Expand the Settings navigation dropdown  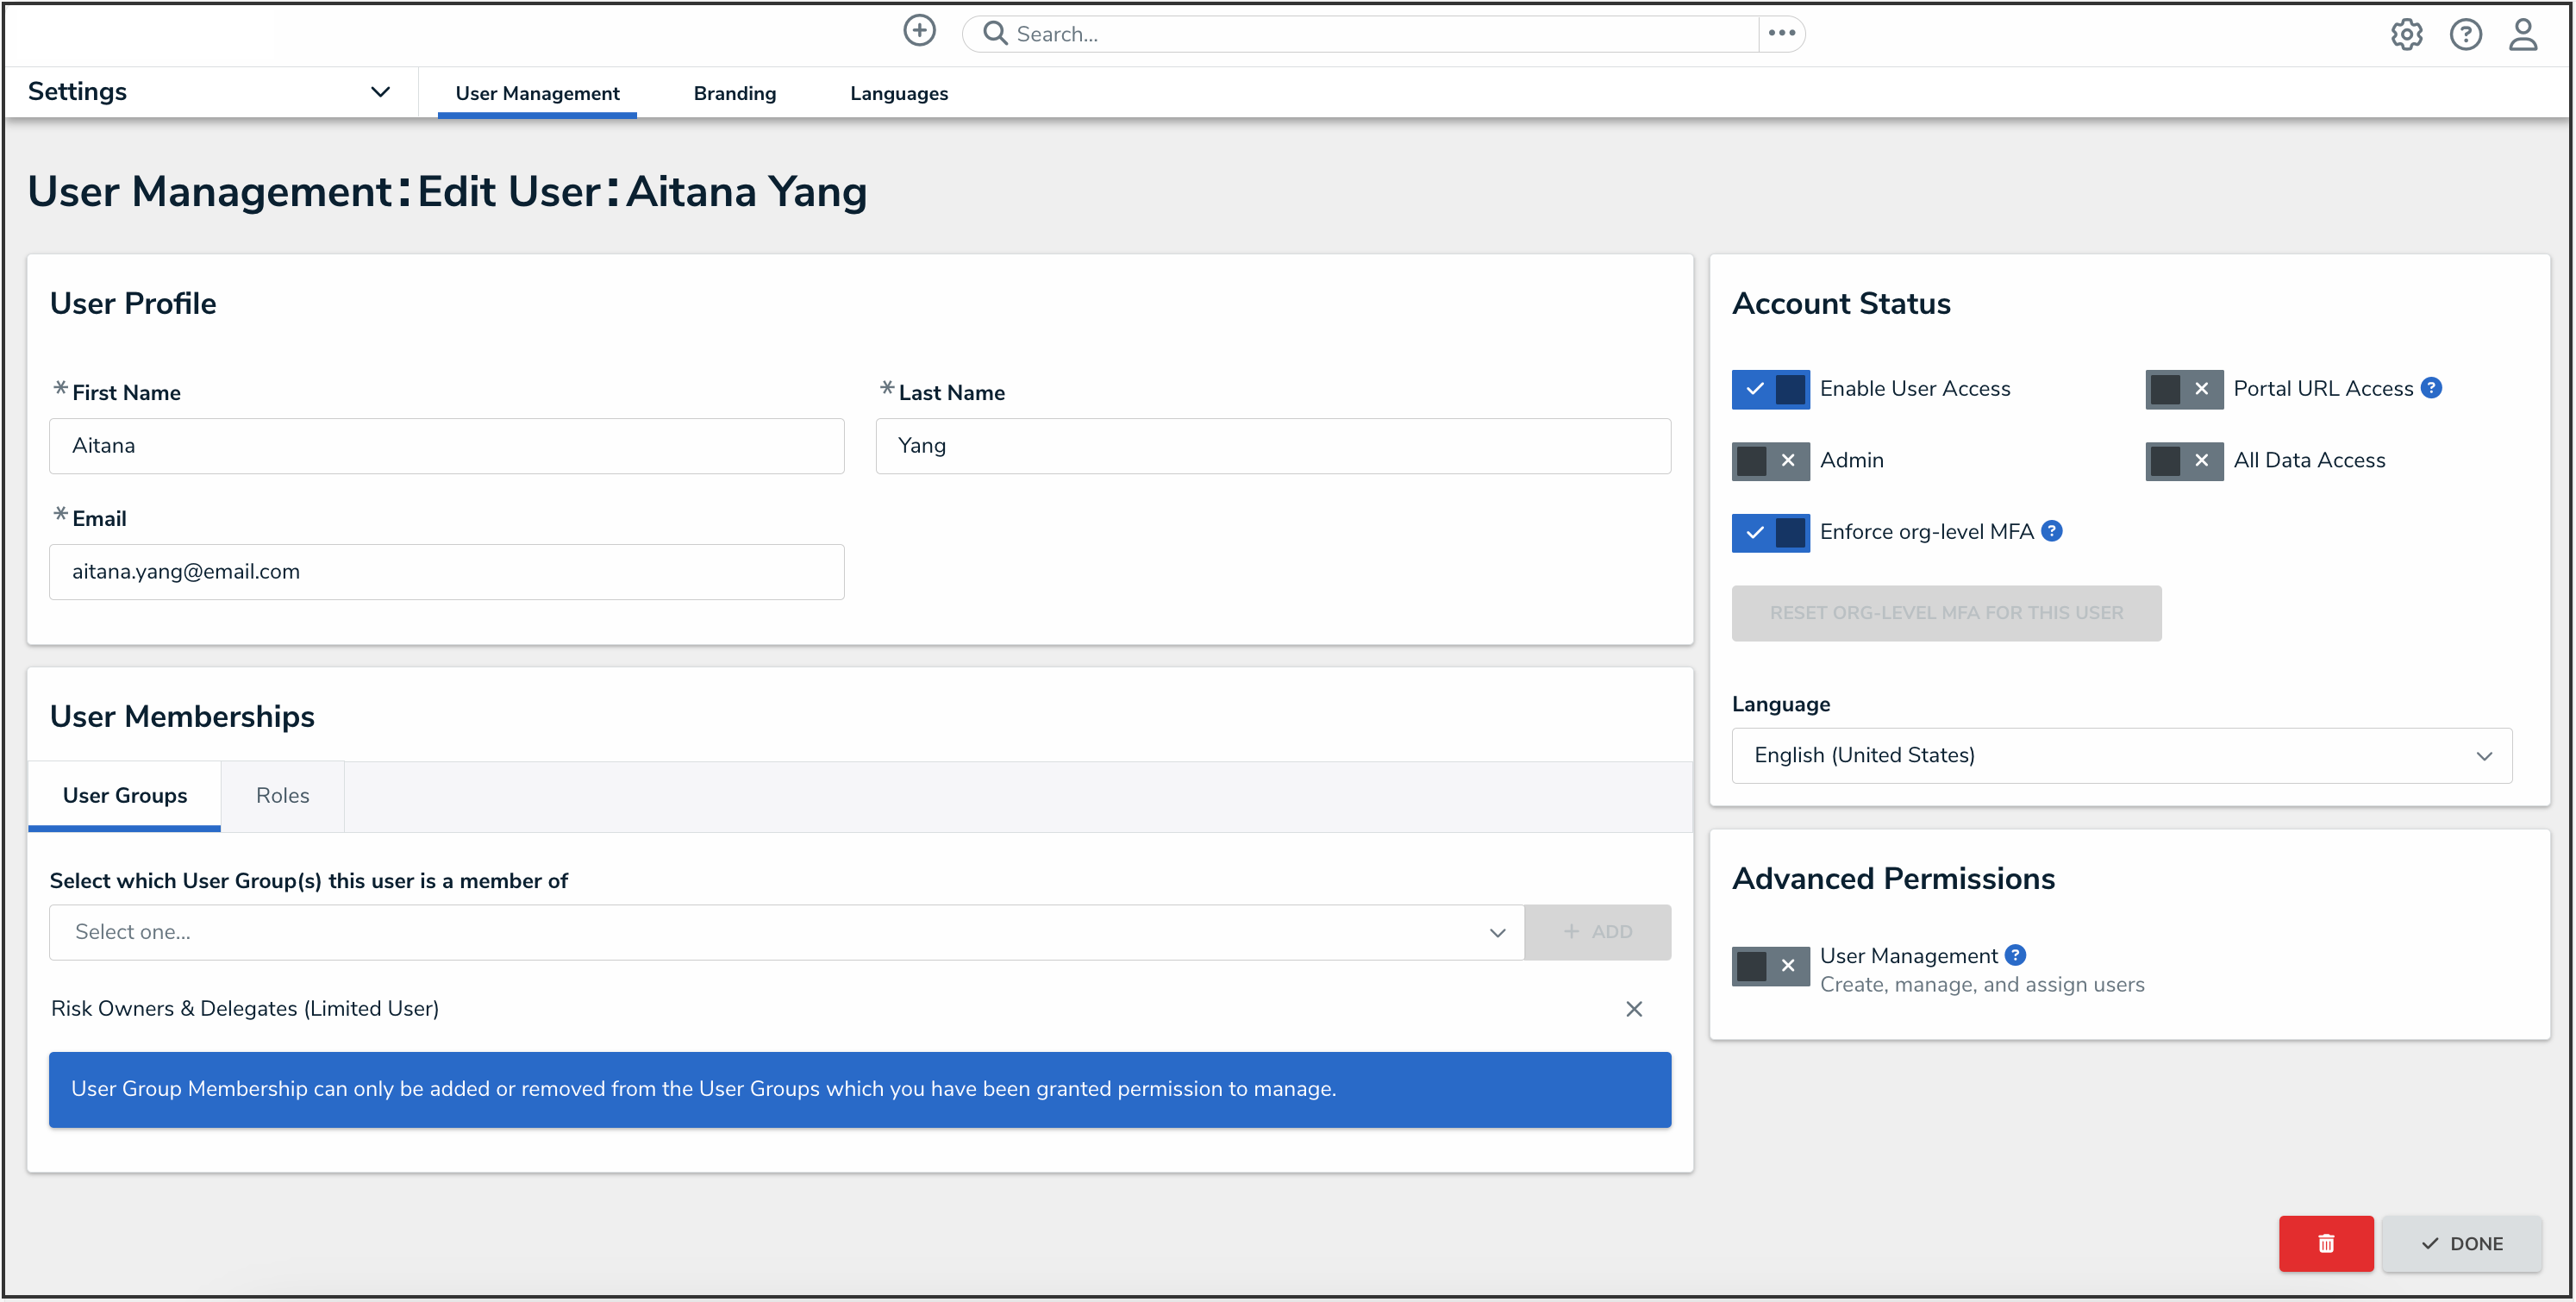pyautogui.click(x=380, y=92)
